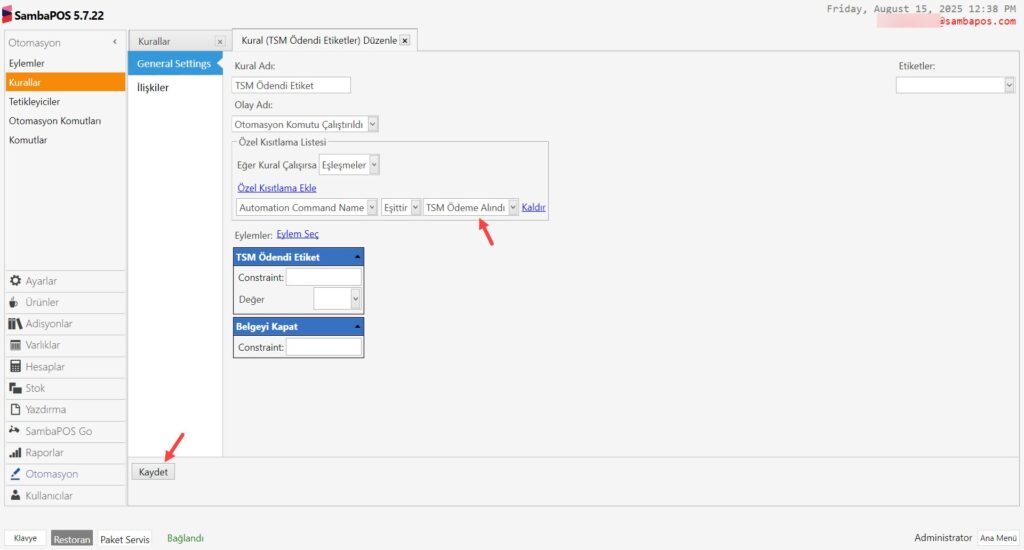Click the Eylem Seç link

(298, 234)
